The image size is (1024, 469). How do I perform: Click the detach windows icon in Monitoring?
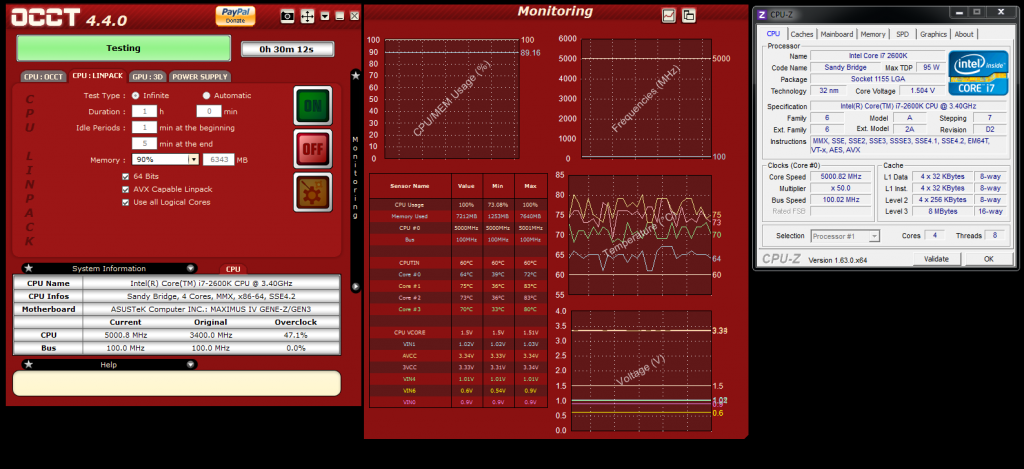(688, 16)
